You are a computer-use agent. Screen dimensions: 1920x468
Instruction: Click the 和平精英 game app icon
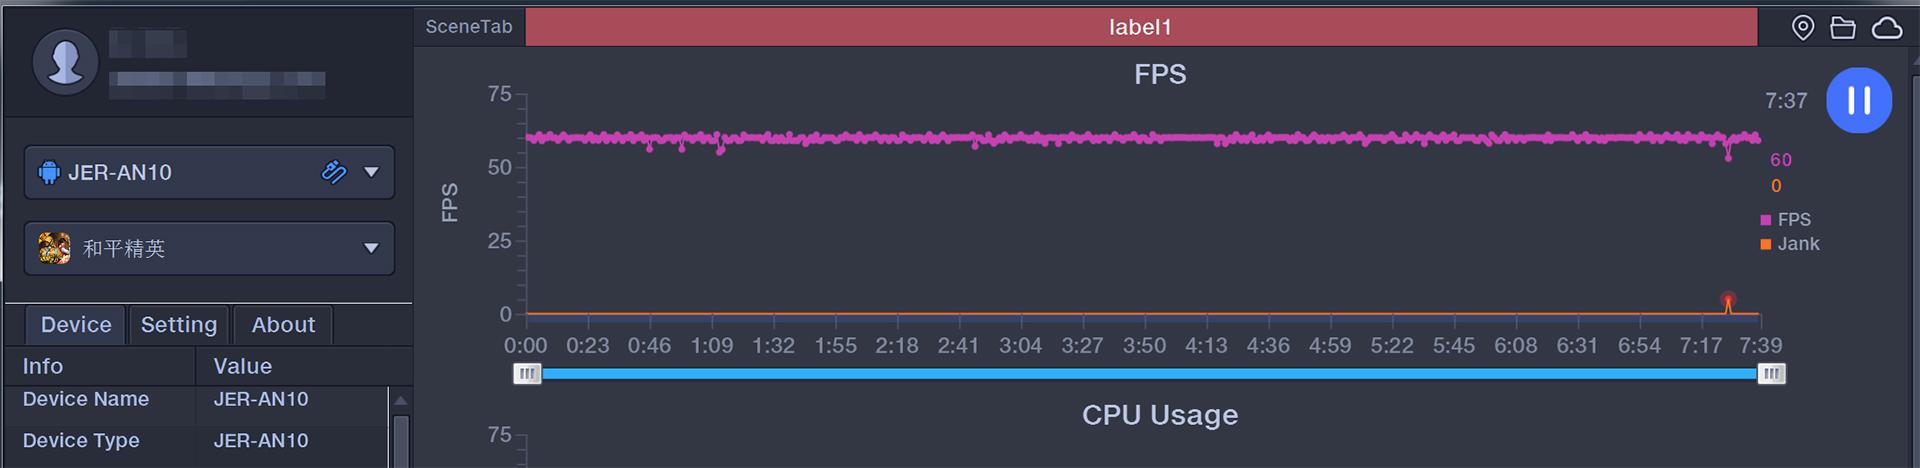54,248
